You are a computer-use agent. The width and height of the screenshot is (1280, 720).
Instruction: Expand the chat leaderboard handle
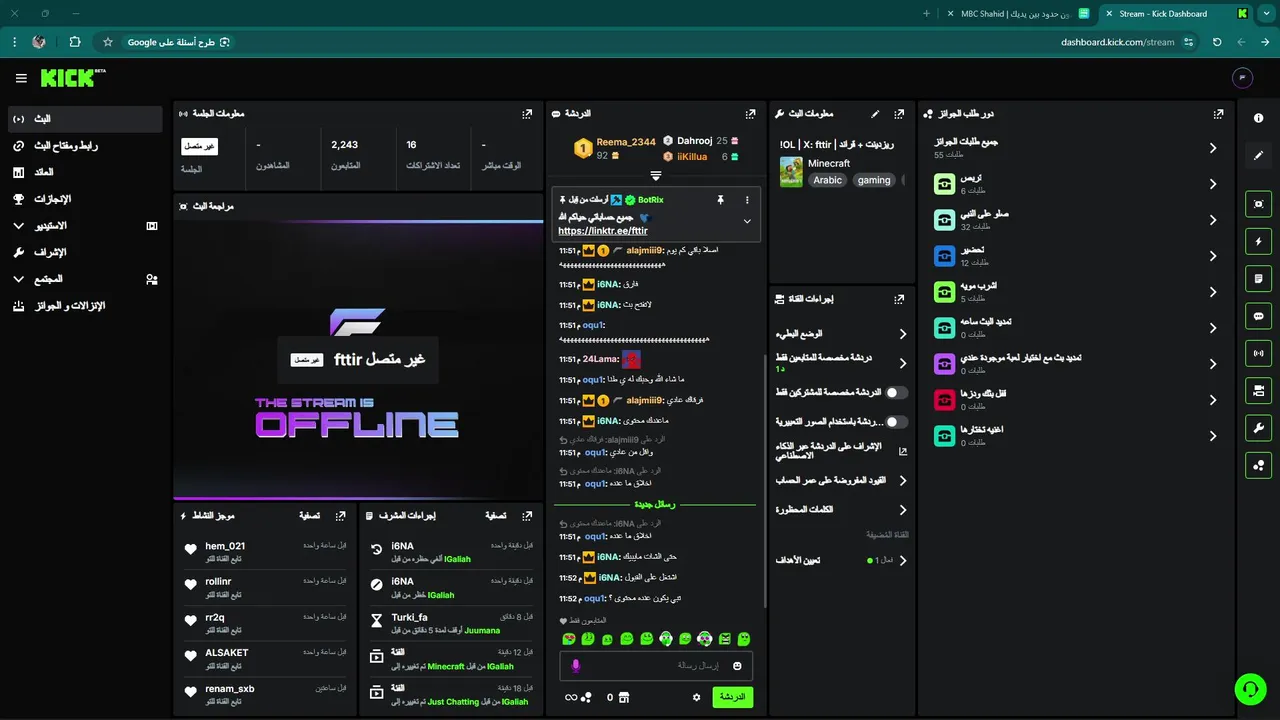click(656, 175)
